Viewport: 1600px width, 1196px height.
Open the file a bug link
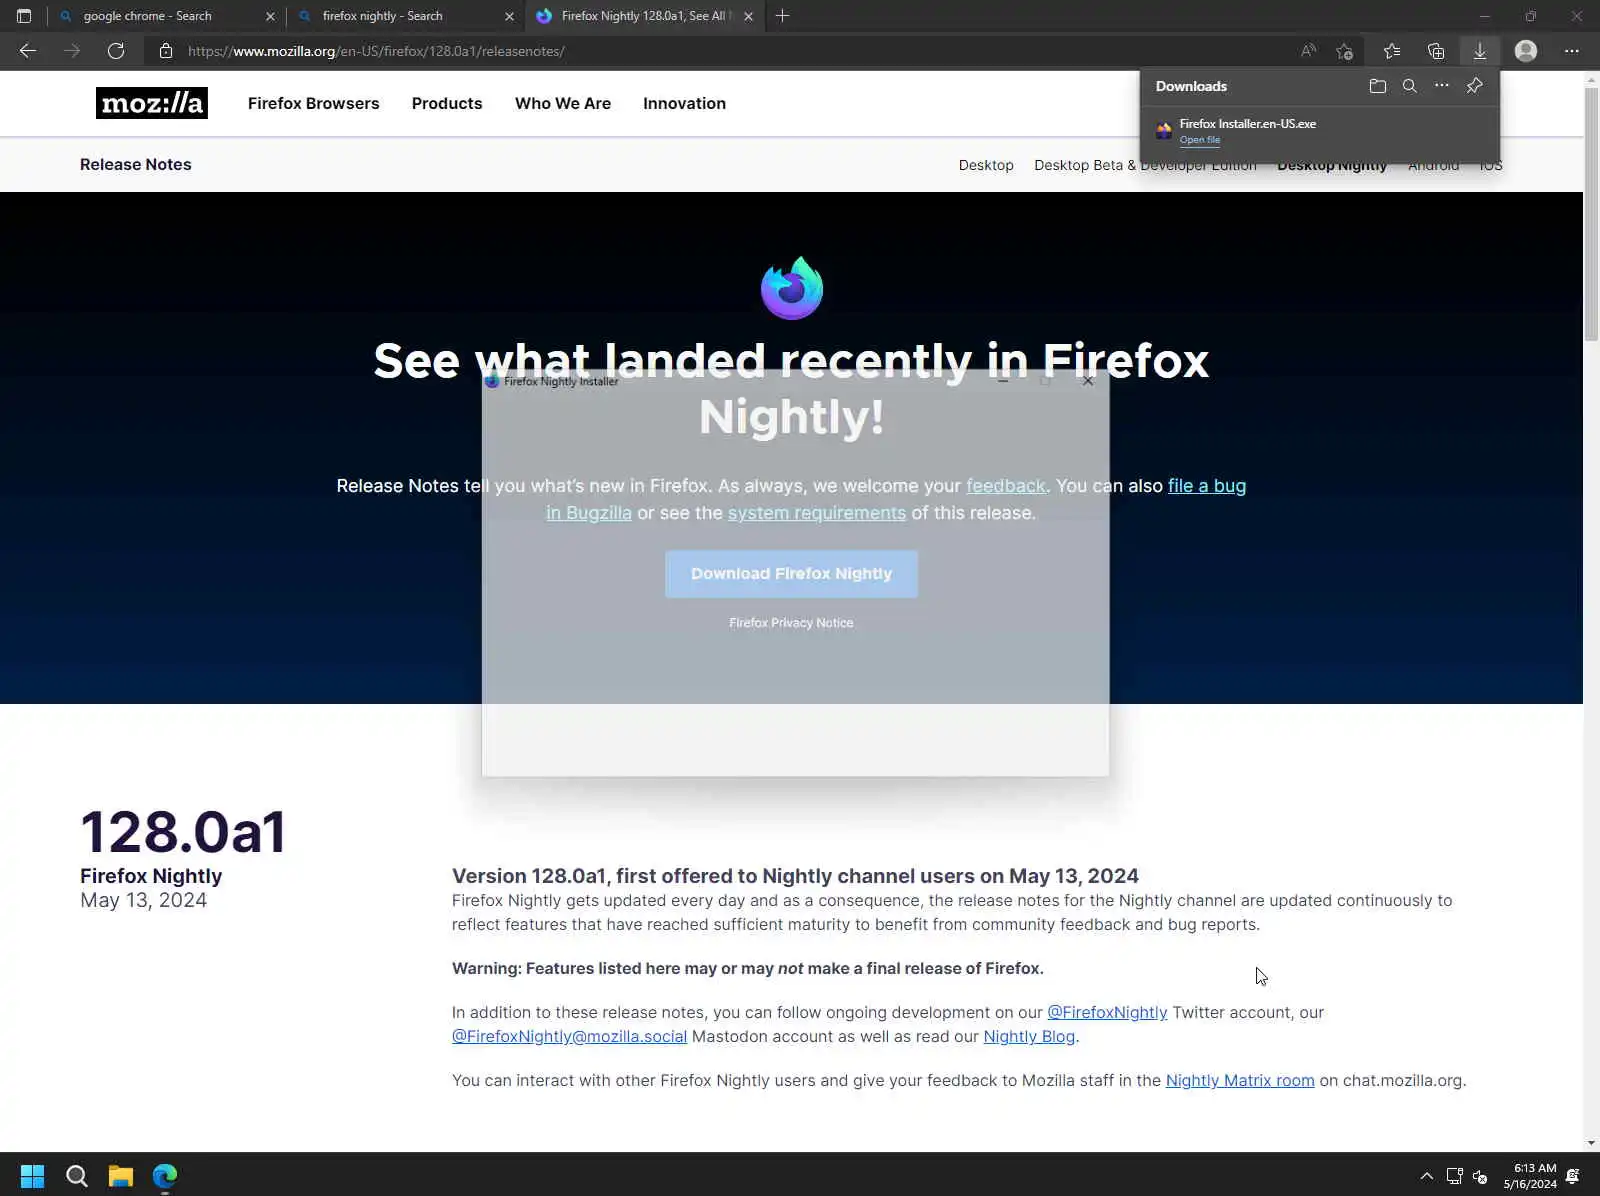(x=1207, y=486)
